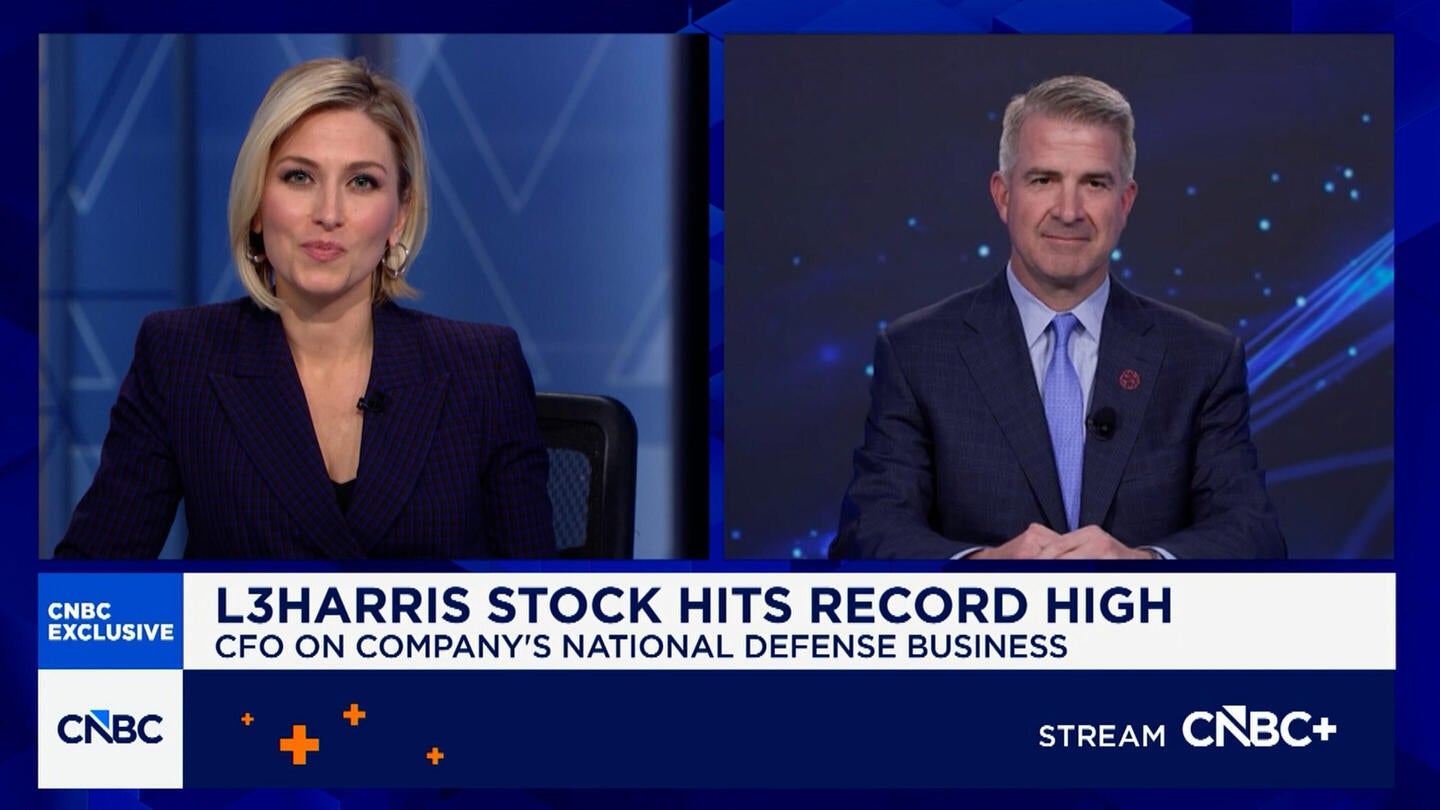This screenshot has height=810, width=1440.
Task: Click the CFO guest video panel
Action: coord(1058,296)
